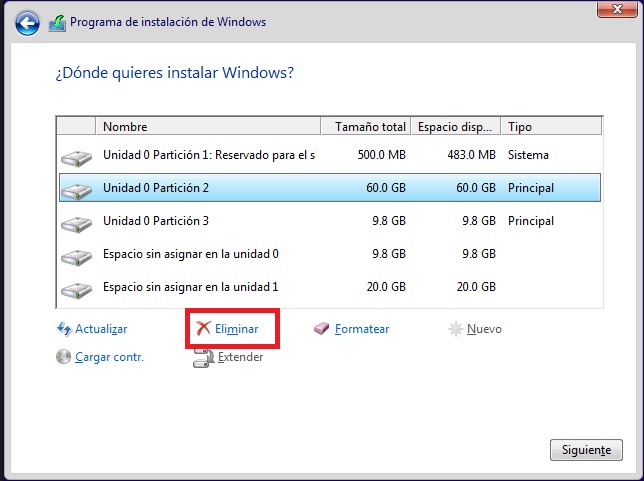Create a new partition with Nuevo

coord(484,329)
